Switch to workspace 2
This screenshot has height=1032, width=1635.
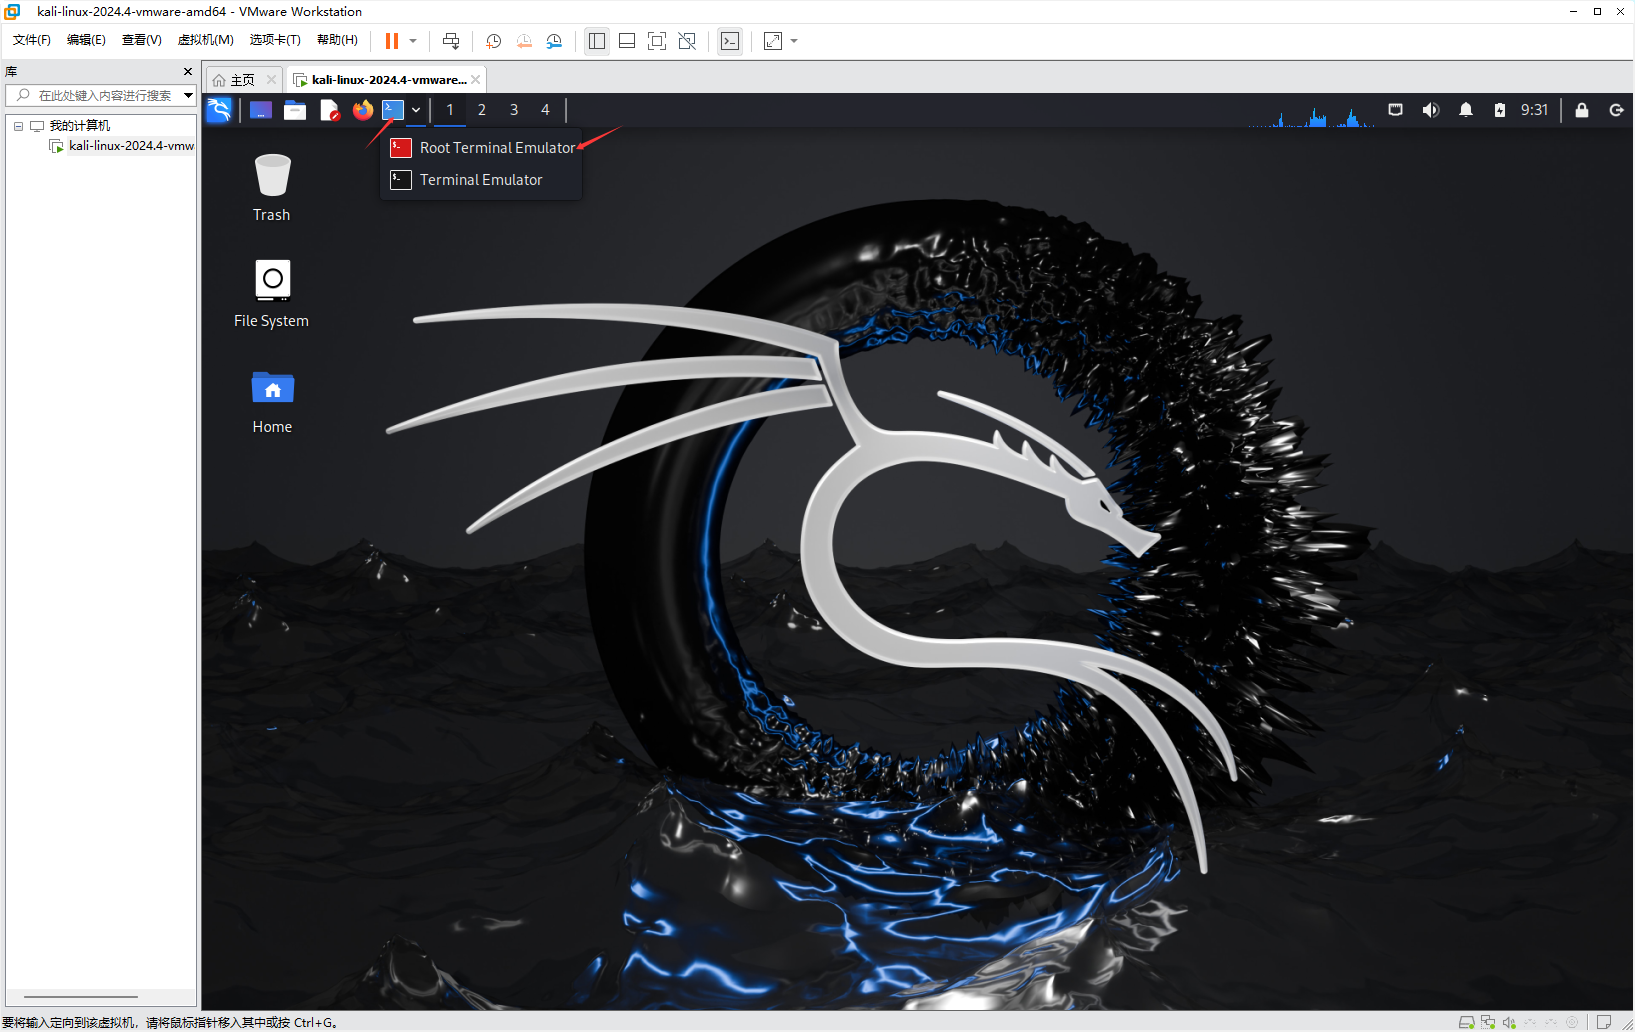tap(482, 110)
